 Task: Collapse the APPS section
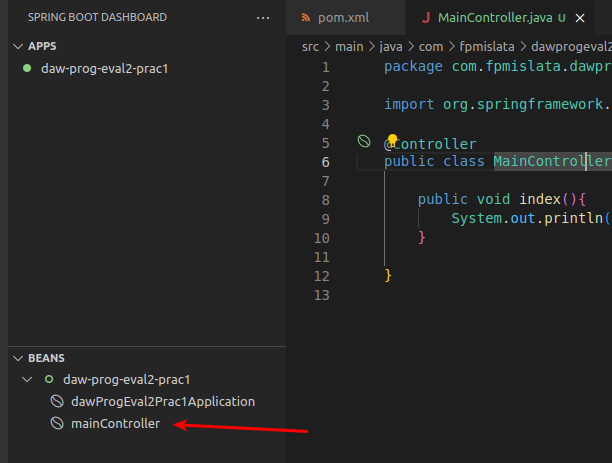pyautogui.click(x=18, y=46)
